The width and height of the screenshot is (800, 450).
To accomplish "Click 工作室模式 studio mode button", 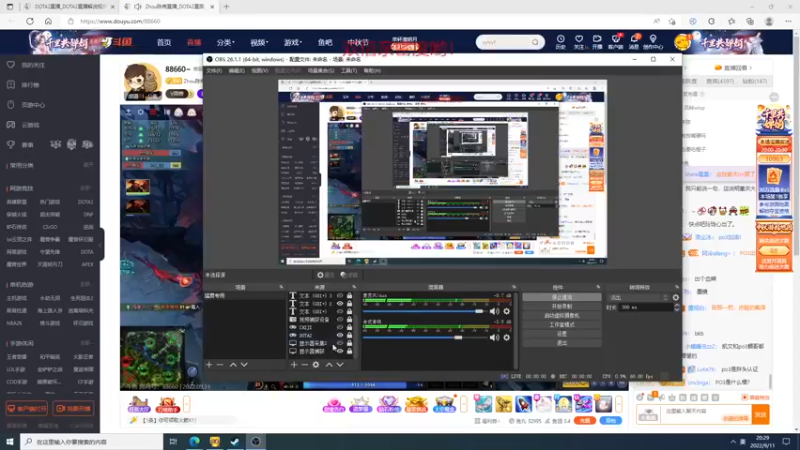I will (562, 324).
